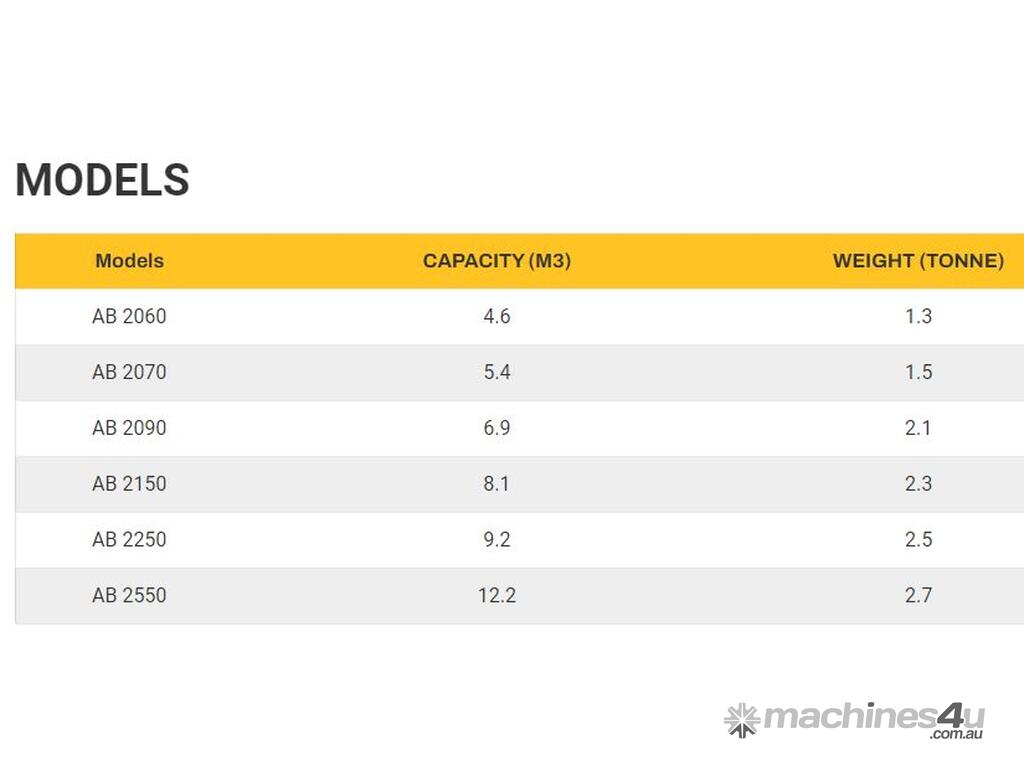The height and width of the screenshot is (768, 1024).
Task: Click the 1.3 weight value
Action: [x=918, y=316]
